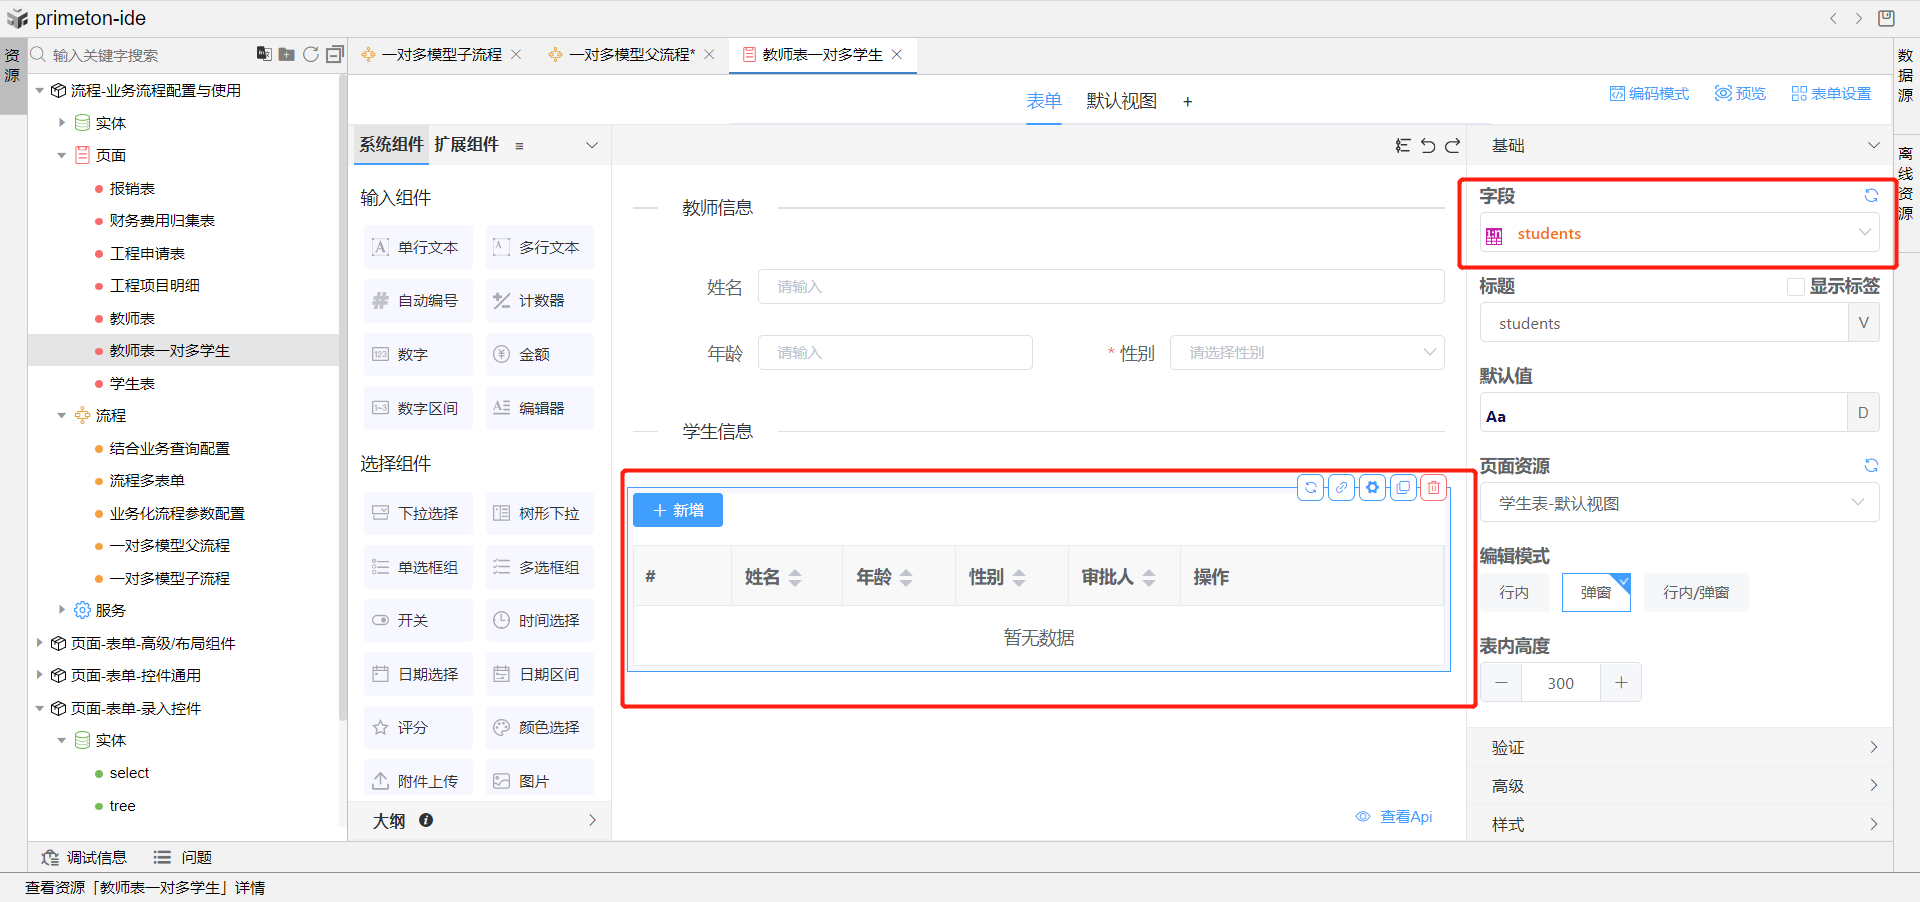Click the new folder icon in resource panel
The height and width of the screenshot is (902, 1920).
click(x=287, y=54)
